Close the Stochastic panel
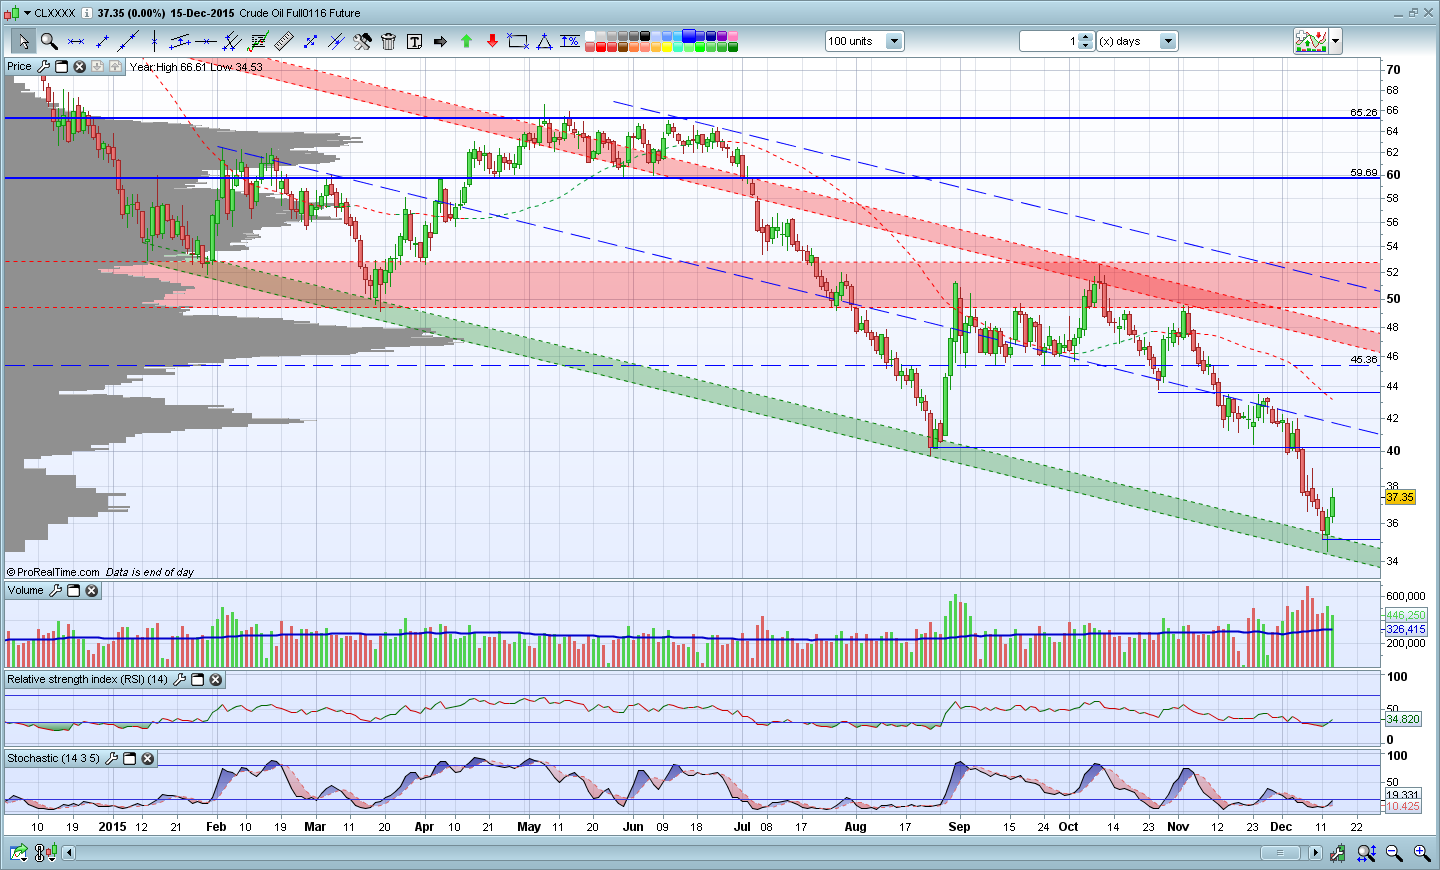 (147, 758)
